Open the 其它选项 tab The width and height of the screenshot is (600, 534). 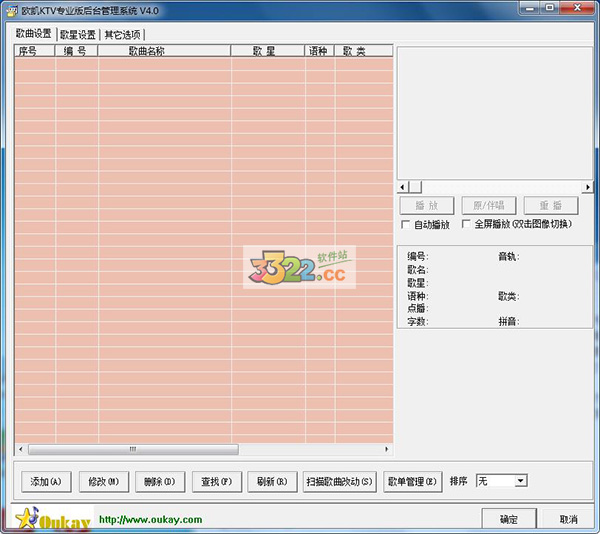122,35
